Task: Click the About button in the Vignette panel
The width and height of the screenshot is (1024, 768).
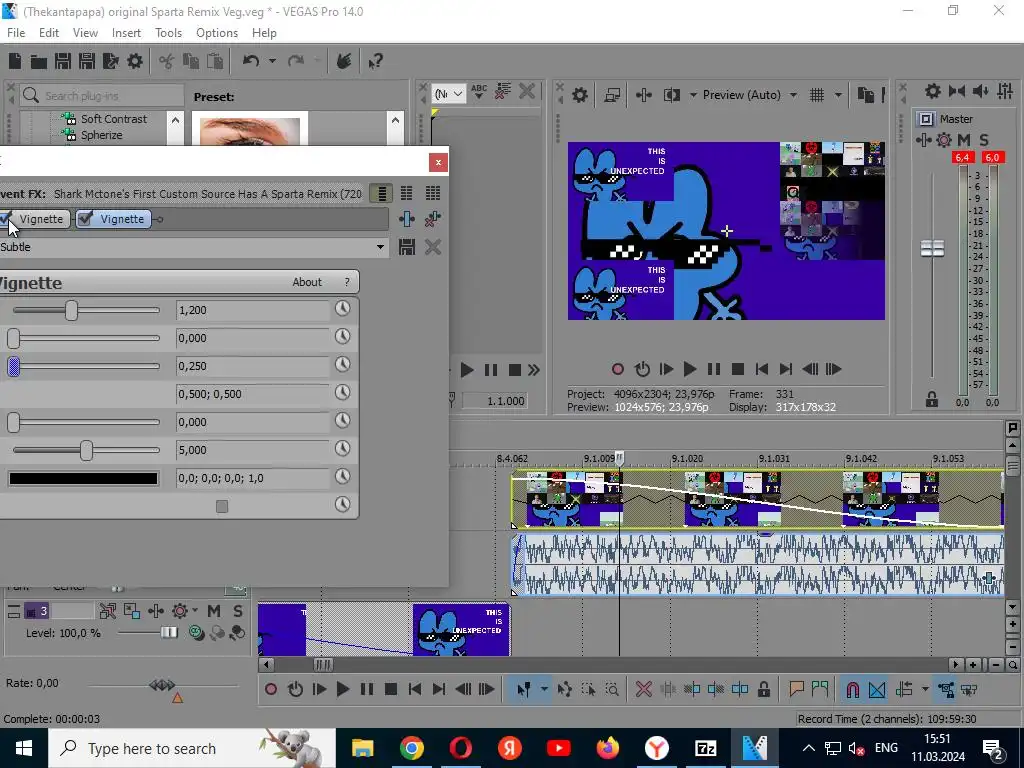Action: click(307, 282)
